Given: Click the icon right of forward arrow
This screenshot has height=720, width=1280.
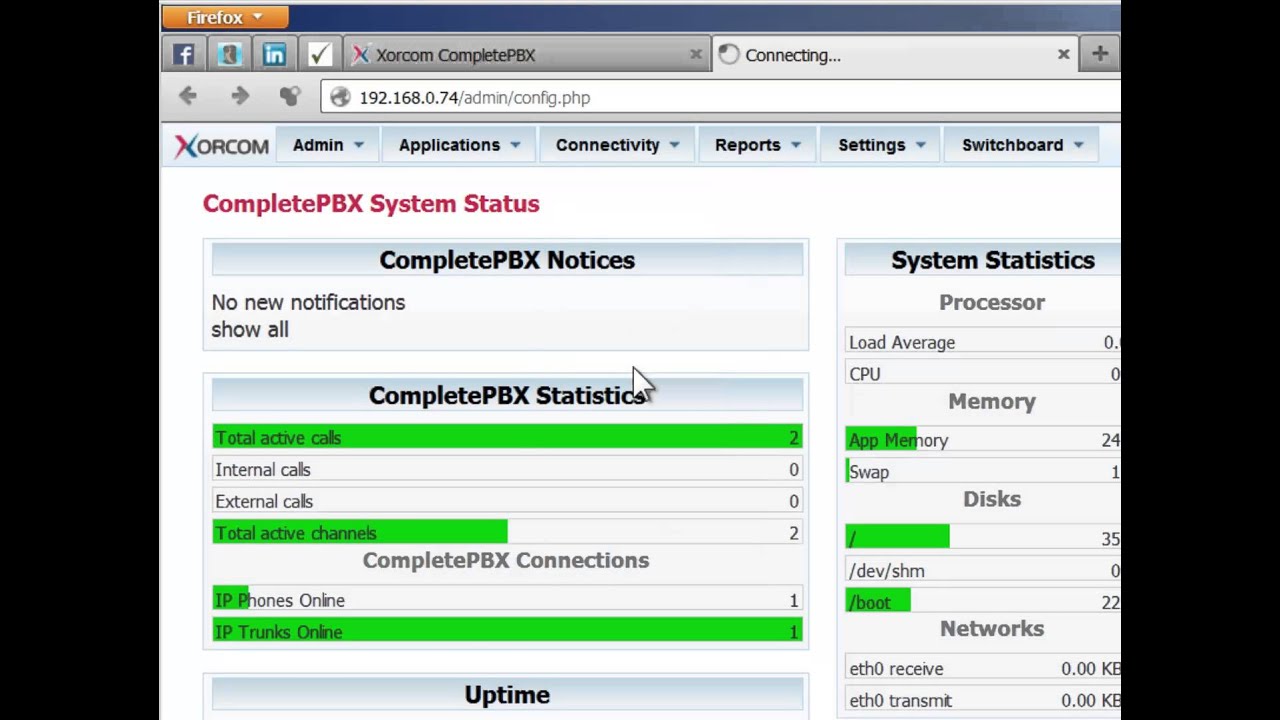Looking at the screenshot, I should click(x=289, y=96).
